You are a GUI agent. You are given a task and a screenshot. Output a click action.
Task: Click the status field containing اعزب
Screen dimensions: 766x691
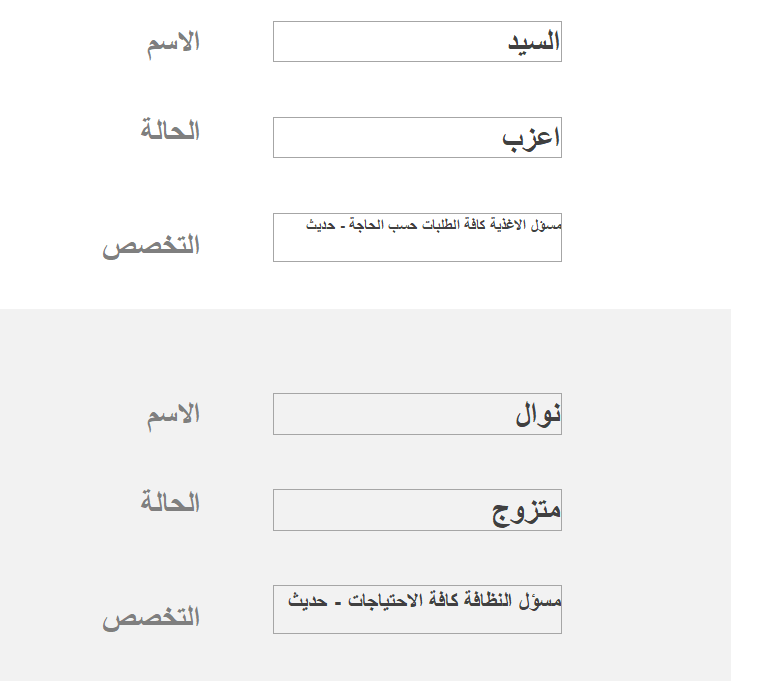coord(417,137)
